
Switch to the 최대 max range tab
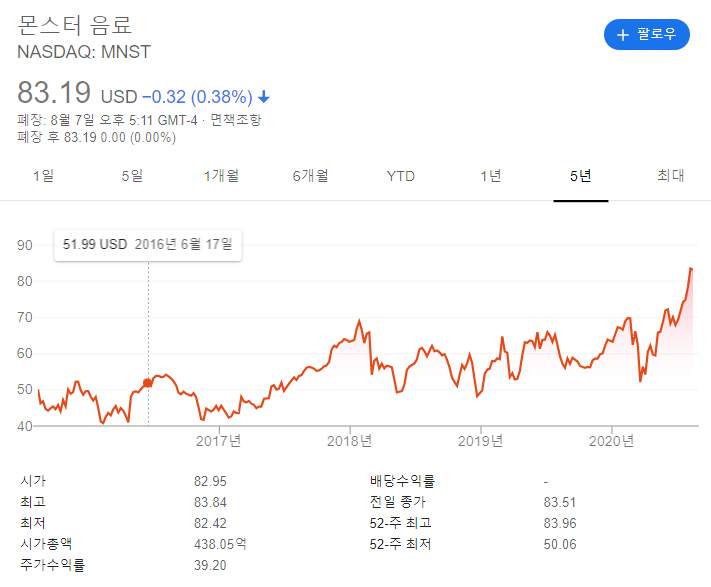pos(671,176)
